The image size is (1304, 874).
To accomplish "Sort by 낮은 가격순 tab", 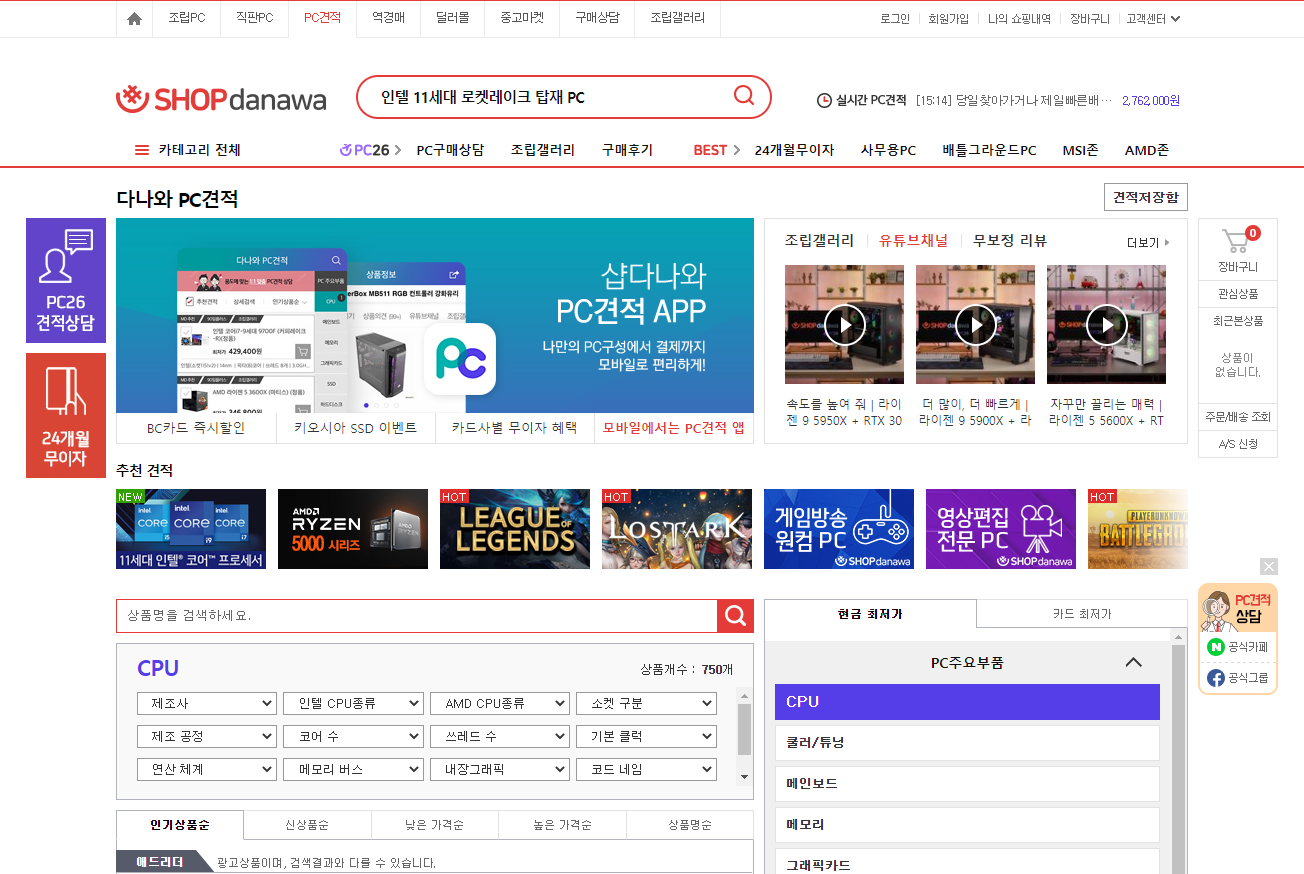I will [x=434, y=825].
